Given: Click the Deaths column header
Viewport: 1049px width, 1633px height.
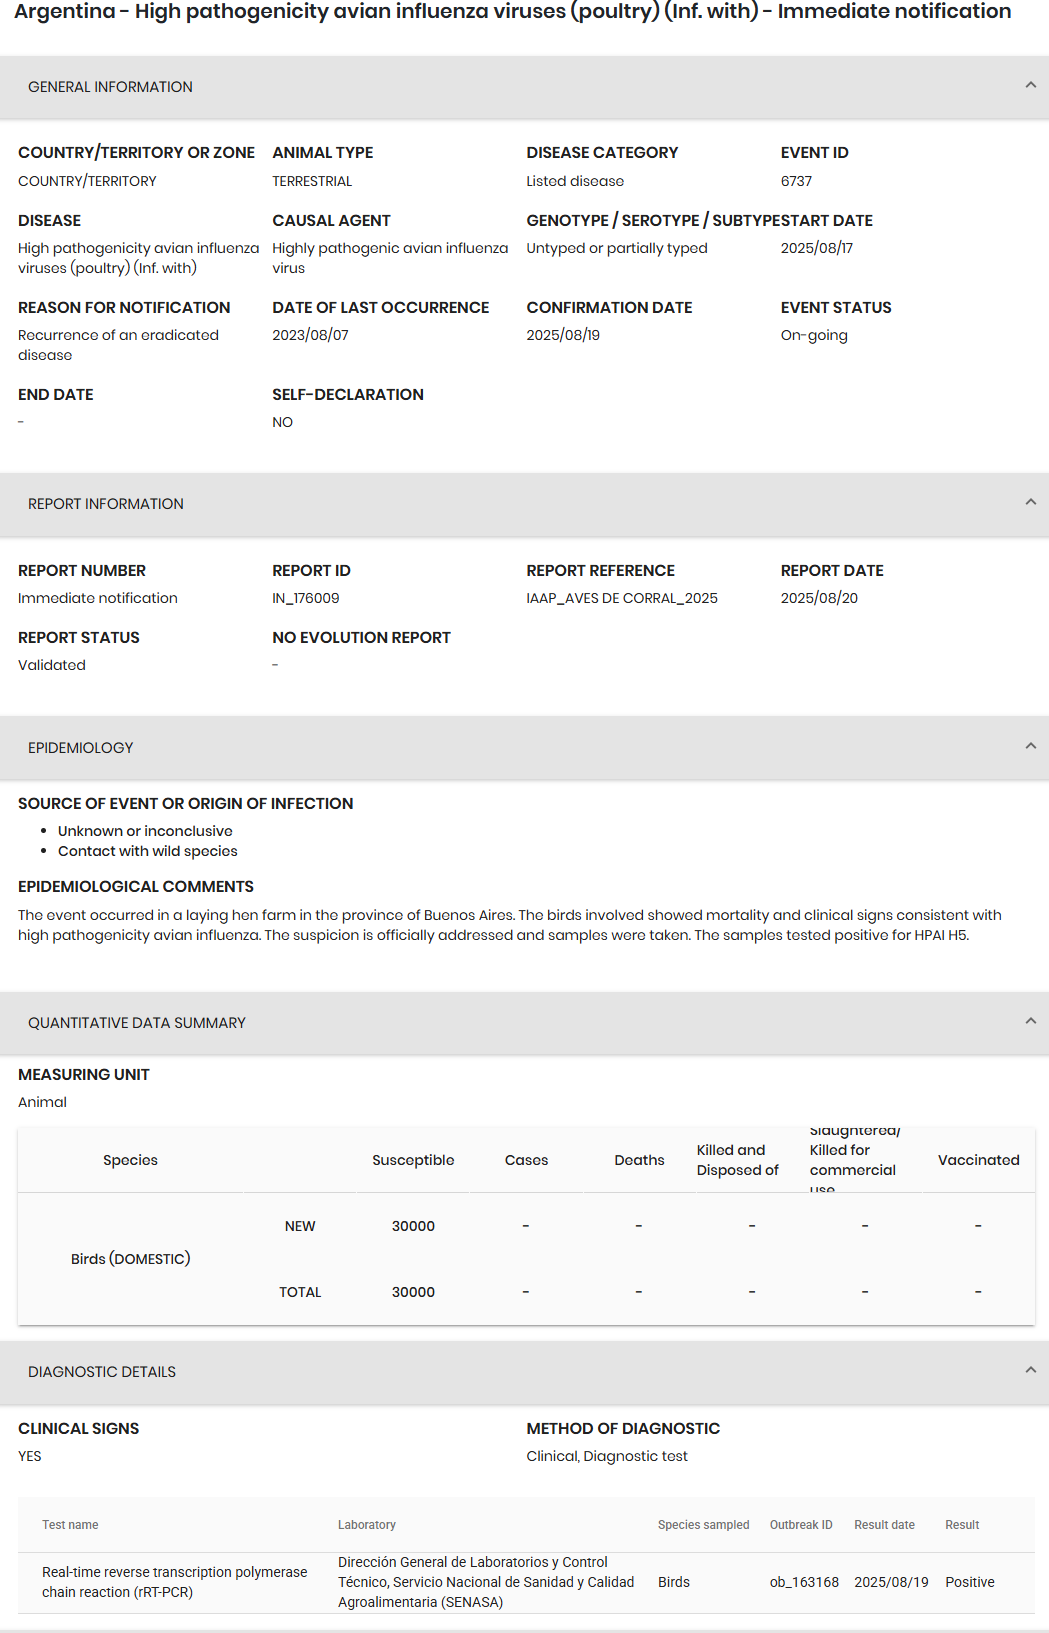Looking at the screenshot, I should pos(639,1160).
